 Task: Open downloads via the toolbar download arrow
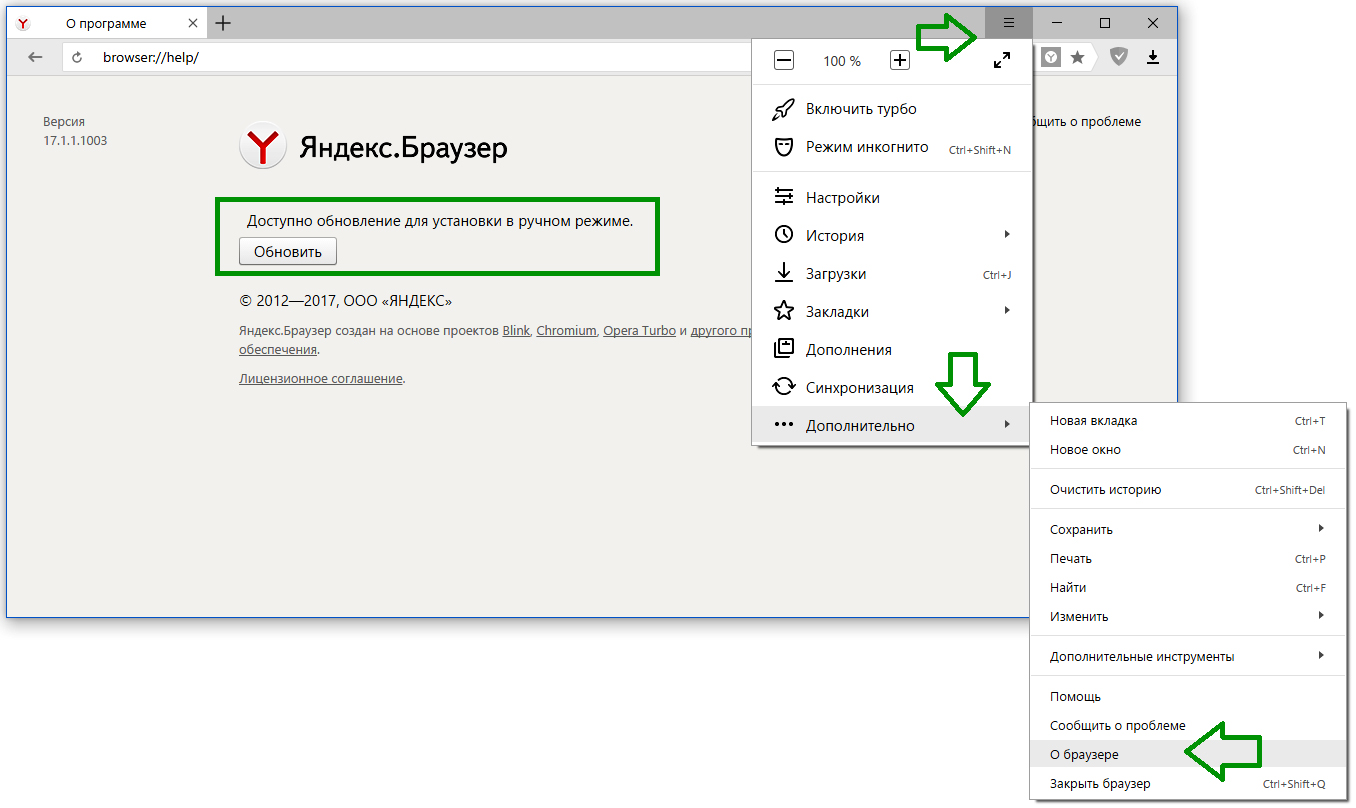1152,58
